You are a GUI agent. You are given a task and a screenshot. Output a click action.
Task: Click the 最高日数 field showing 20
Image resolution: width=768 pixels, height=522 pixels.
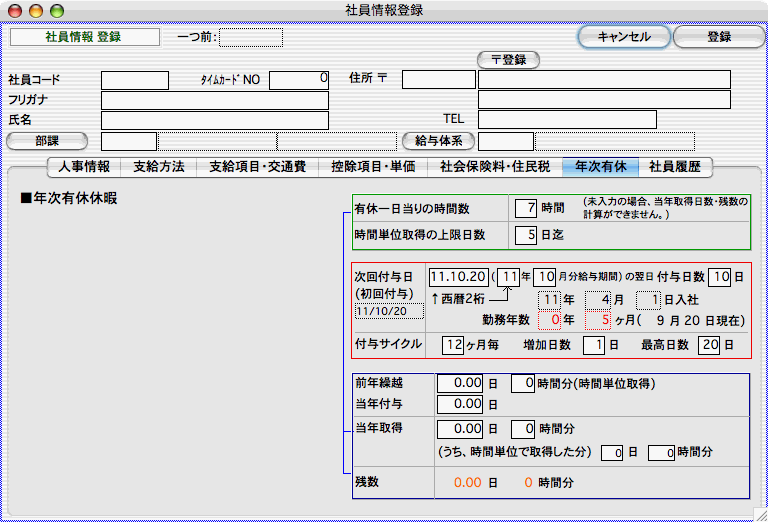pyautogui.click(x=709, y=345)
